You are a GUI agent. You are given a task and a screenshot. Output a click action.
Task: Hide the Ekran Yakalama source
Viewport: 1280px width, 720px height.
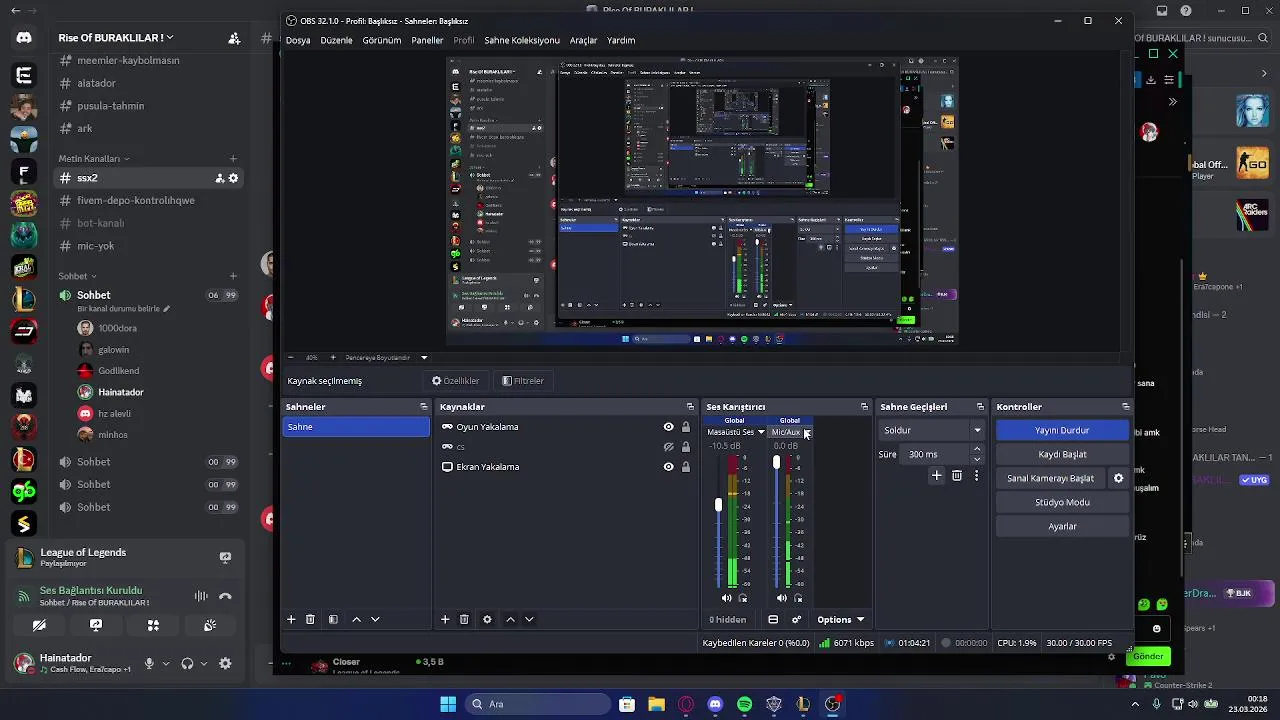(x=668, y=467)
